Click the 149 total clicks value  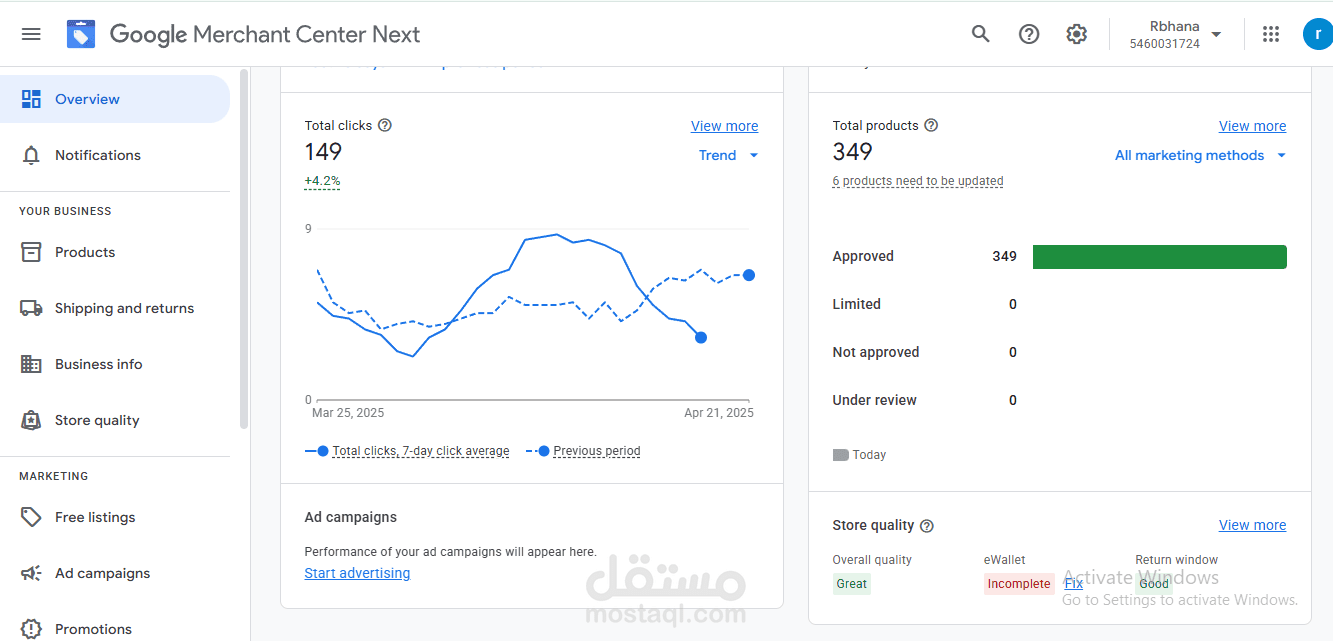point(324,152)
